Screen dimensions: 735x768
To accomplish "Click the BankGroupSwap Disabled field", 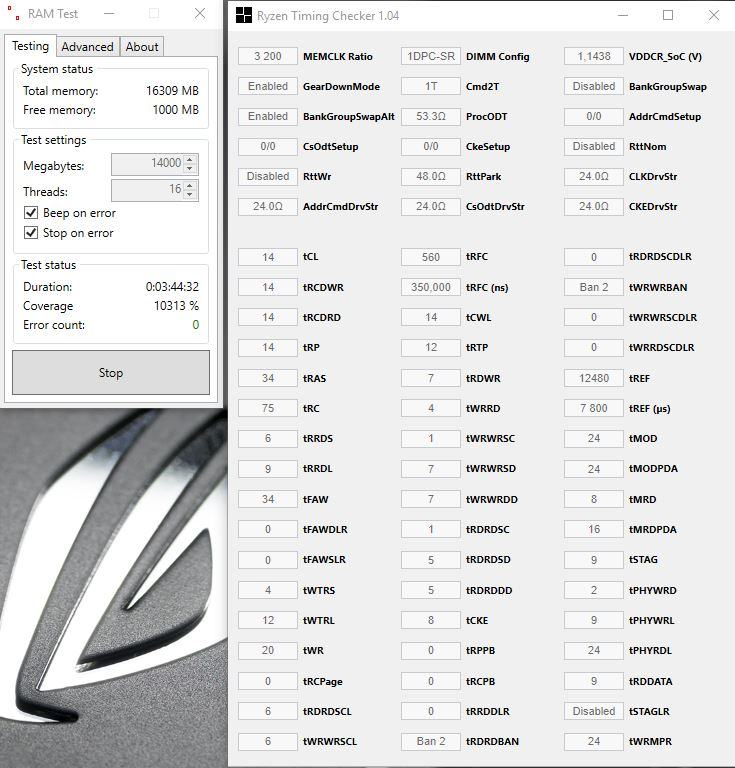I will 594,86.
